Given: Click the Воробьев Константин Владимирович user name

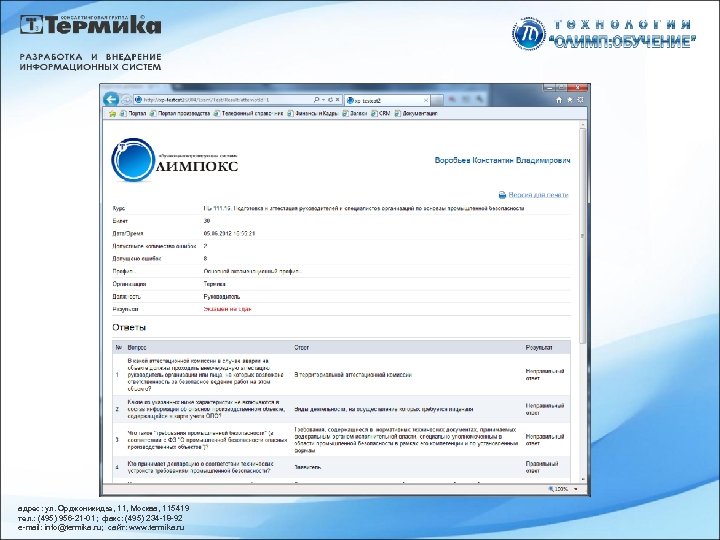Looking at the screenshot, I should point(502,160).
